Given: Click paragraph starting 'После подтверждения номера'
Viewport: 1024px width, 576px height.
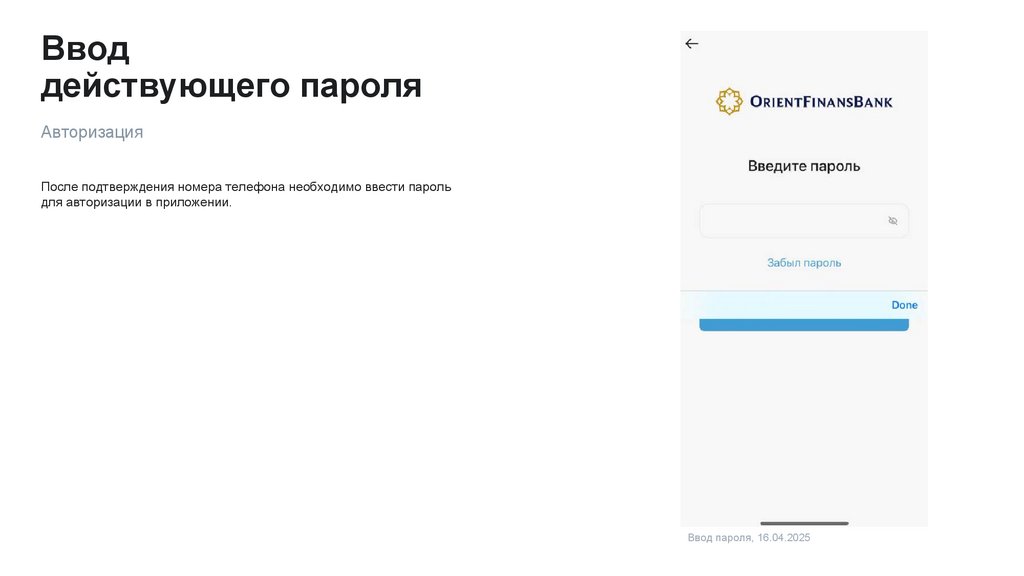Looking at the screenshot, I should [246, 195].
